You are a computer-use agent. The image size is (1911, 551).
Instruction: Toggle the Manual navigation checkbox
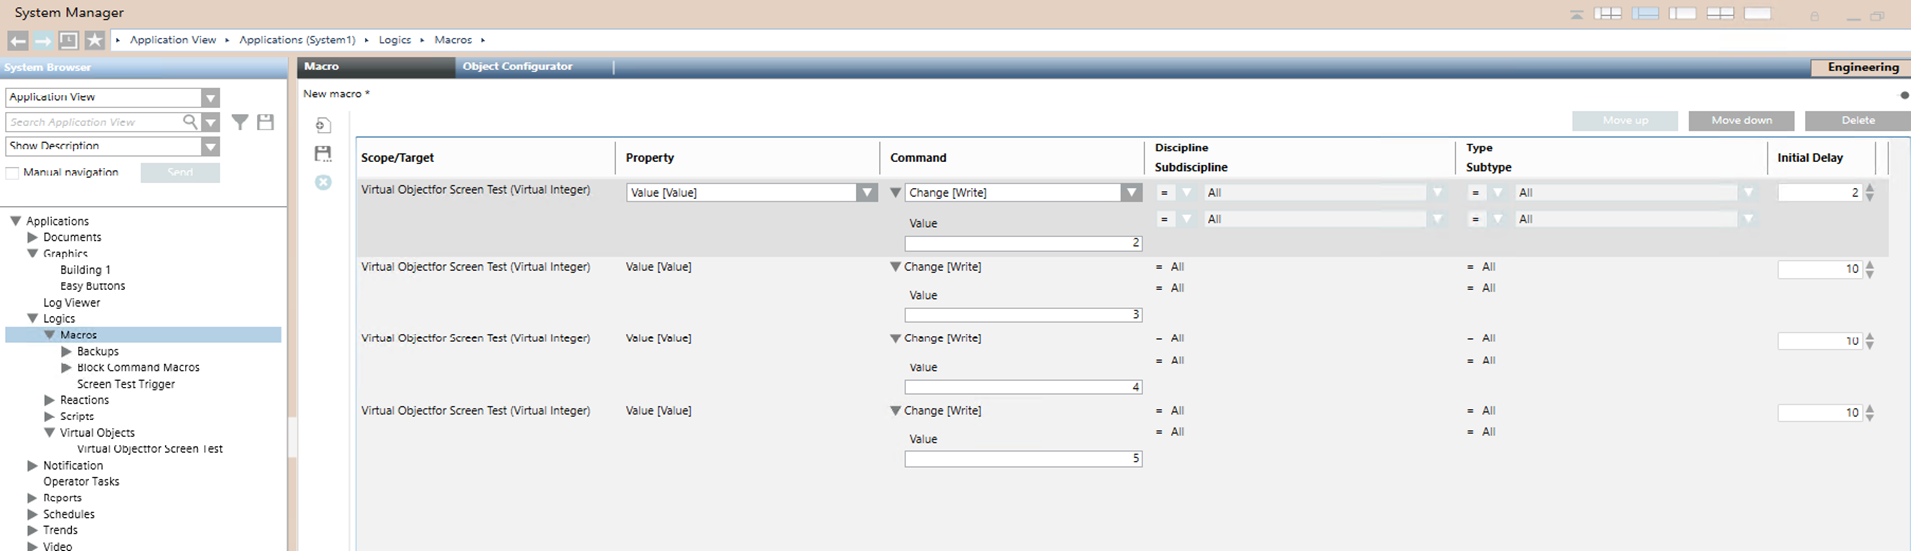click(x=13, y=173)
